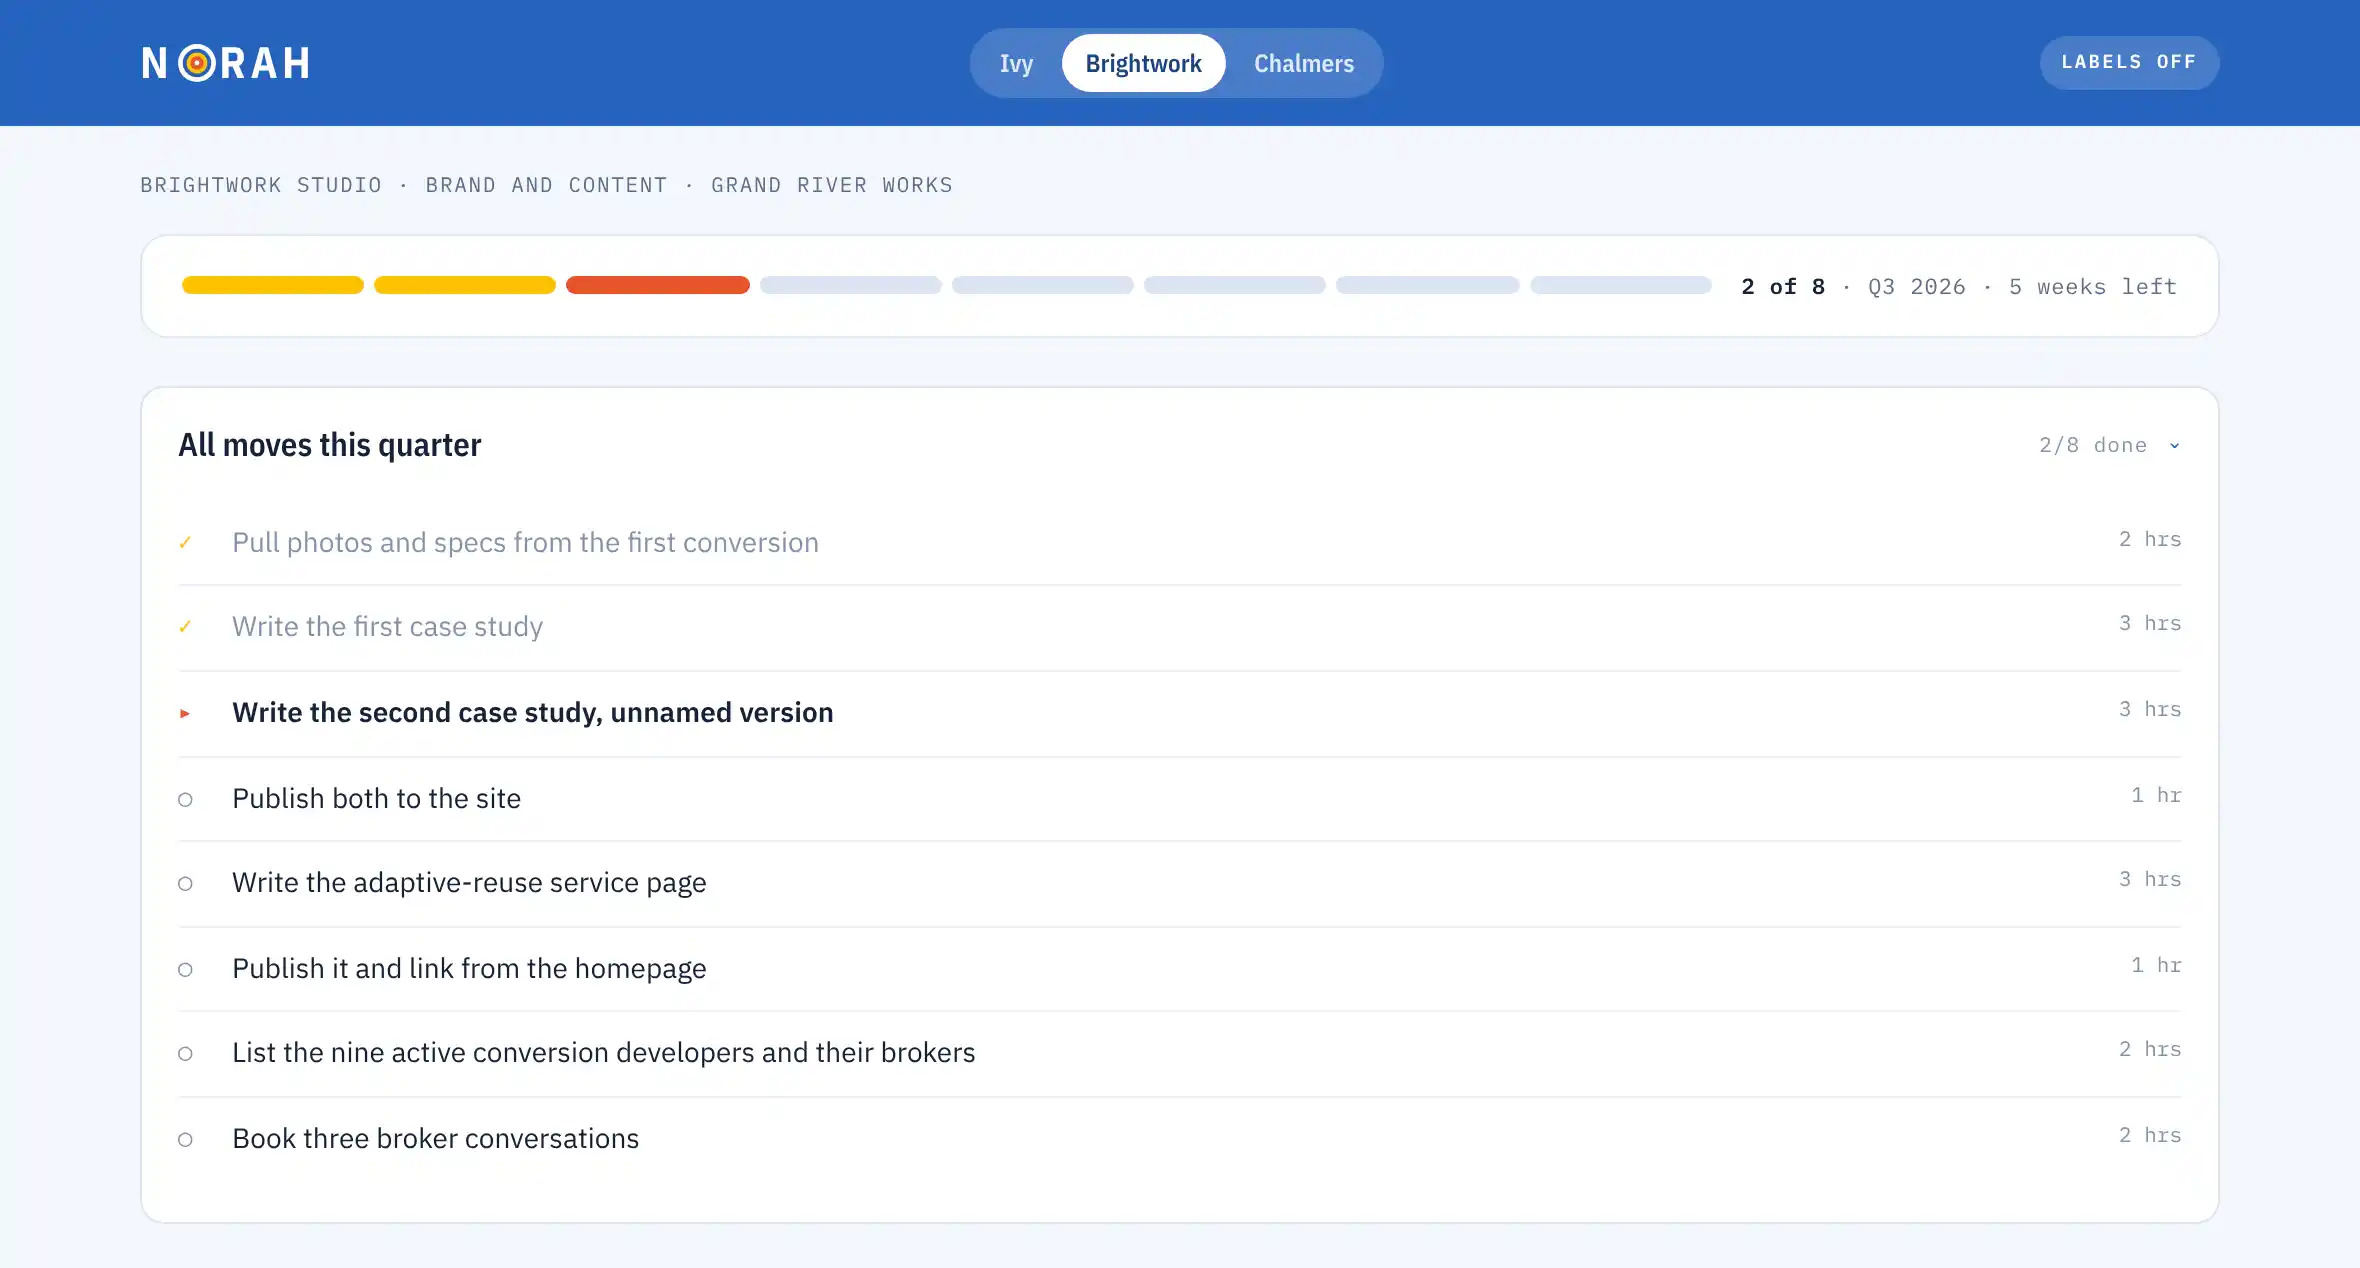Click the last grey progress segment
Screen dimensions: 2360x1268
click(x=1621, y=286)
